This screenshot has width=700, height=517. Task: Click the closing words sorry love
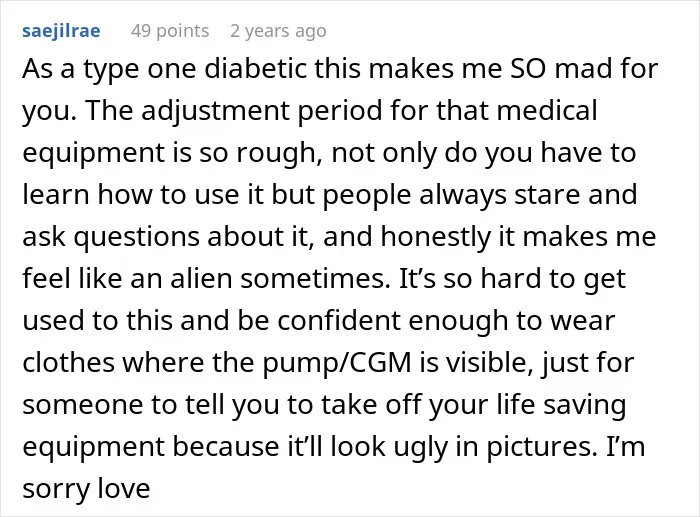86,489
